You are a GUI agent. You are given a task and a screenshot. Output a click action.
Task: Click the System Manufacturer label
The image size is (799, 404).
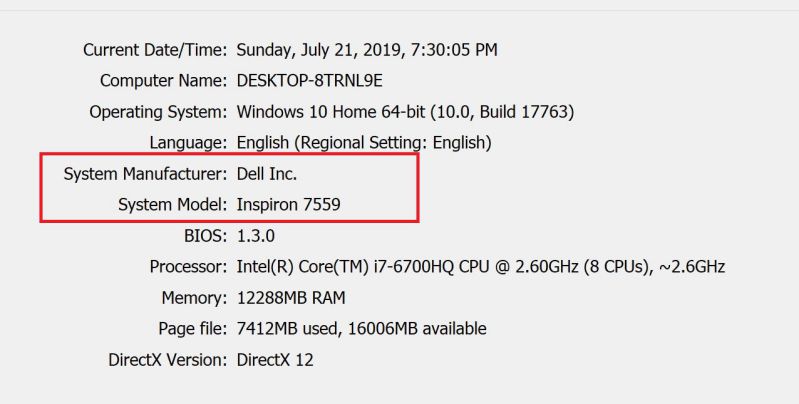coord(145,174)
